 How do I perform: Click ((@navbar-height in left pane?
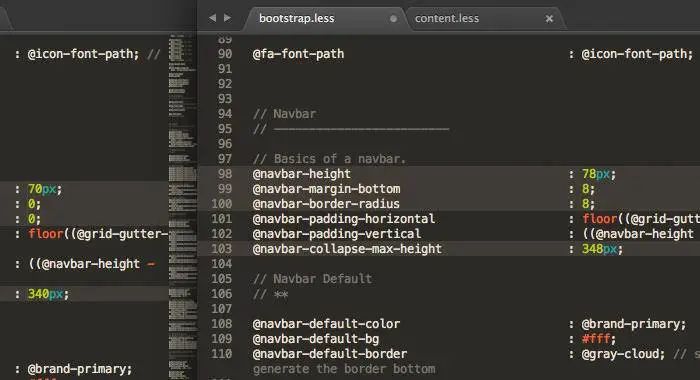(x=84, y=264)
